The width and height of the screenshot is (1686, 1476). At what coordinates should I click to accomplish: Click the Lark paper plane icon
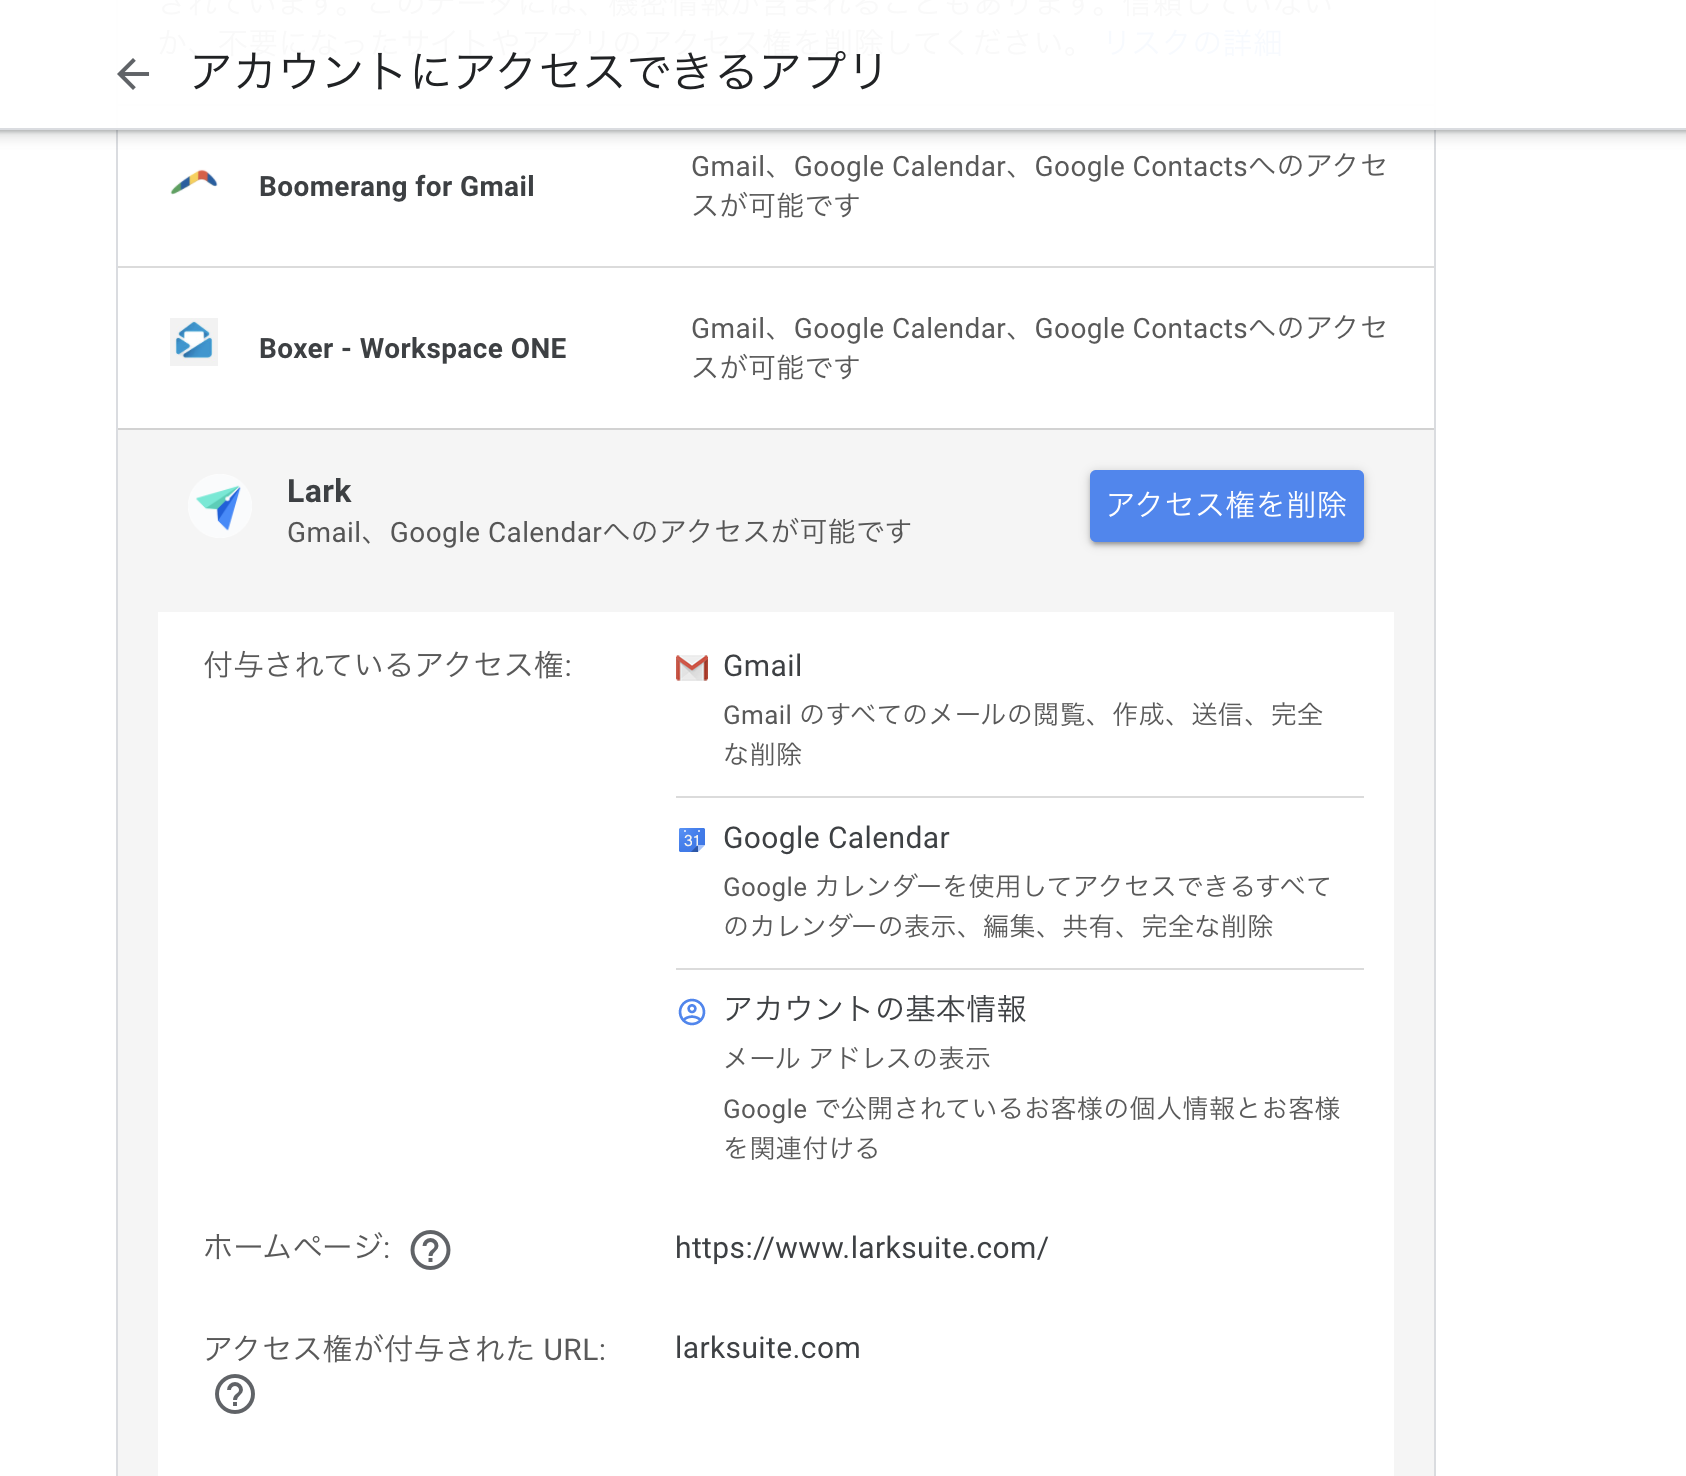pyautogui.click(x=220, y=506)
